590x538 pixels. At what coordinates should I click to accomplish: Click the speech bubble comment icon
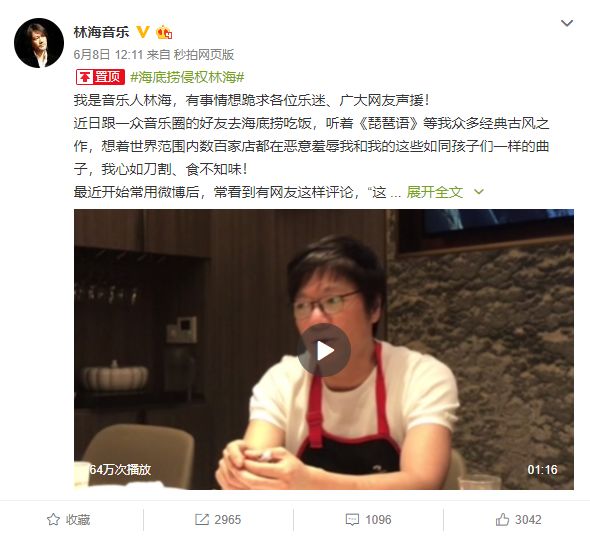pyautogui.click(x=352, y=520)
